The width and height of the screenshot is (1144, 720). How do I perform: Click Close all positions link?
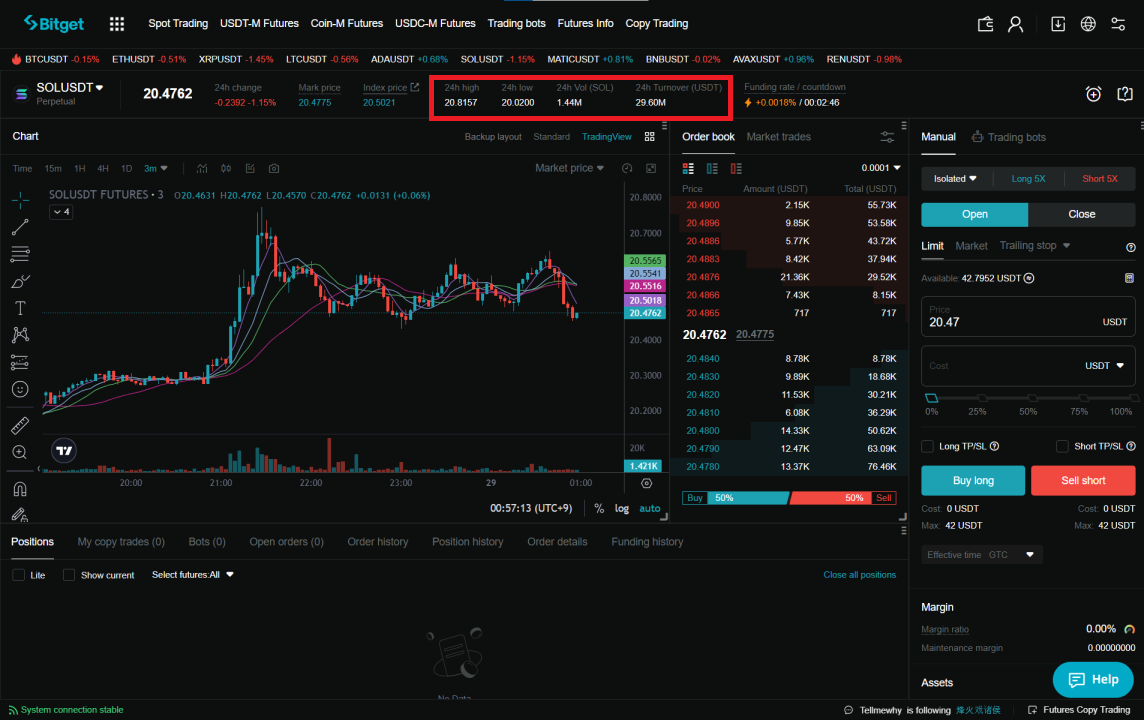859,575
